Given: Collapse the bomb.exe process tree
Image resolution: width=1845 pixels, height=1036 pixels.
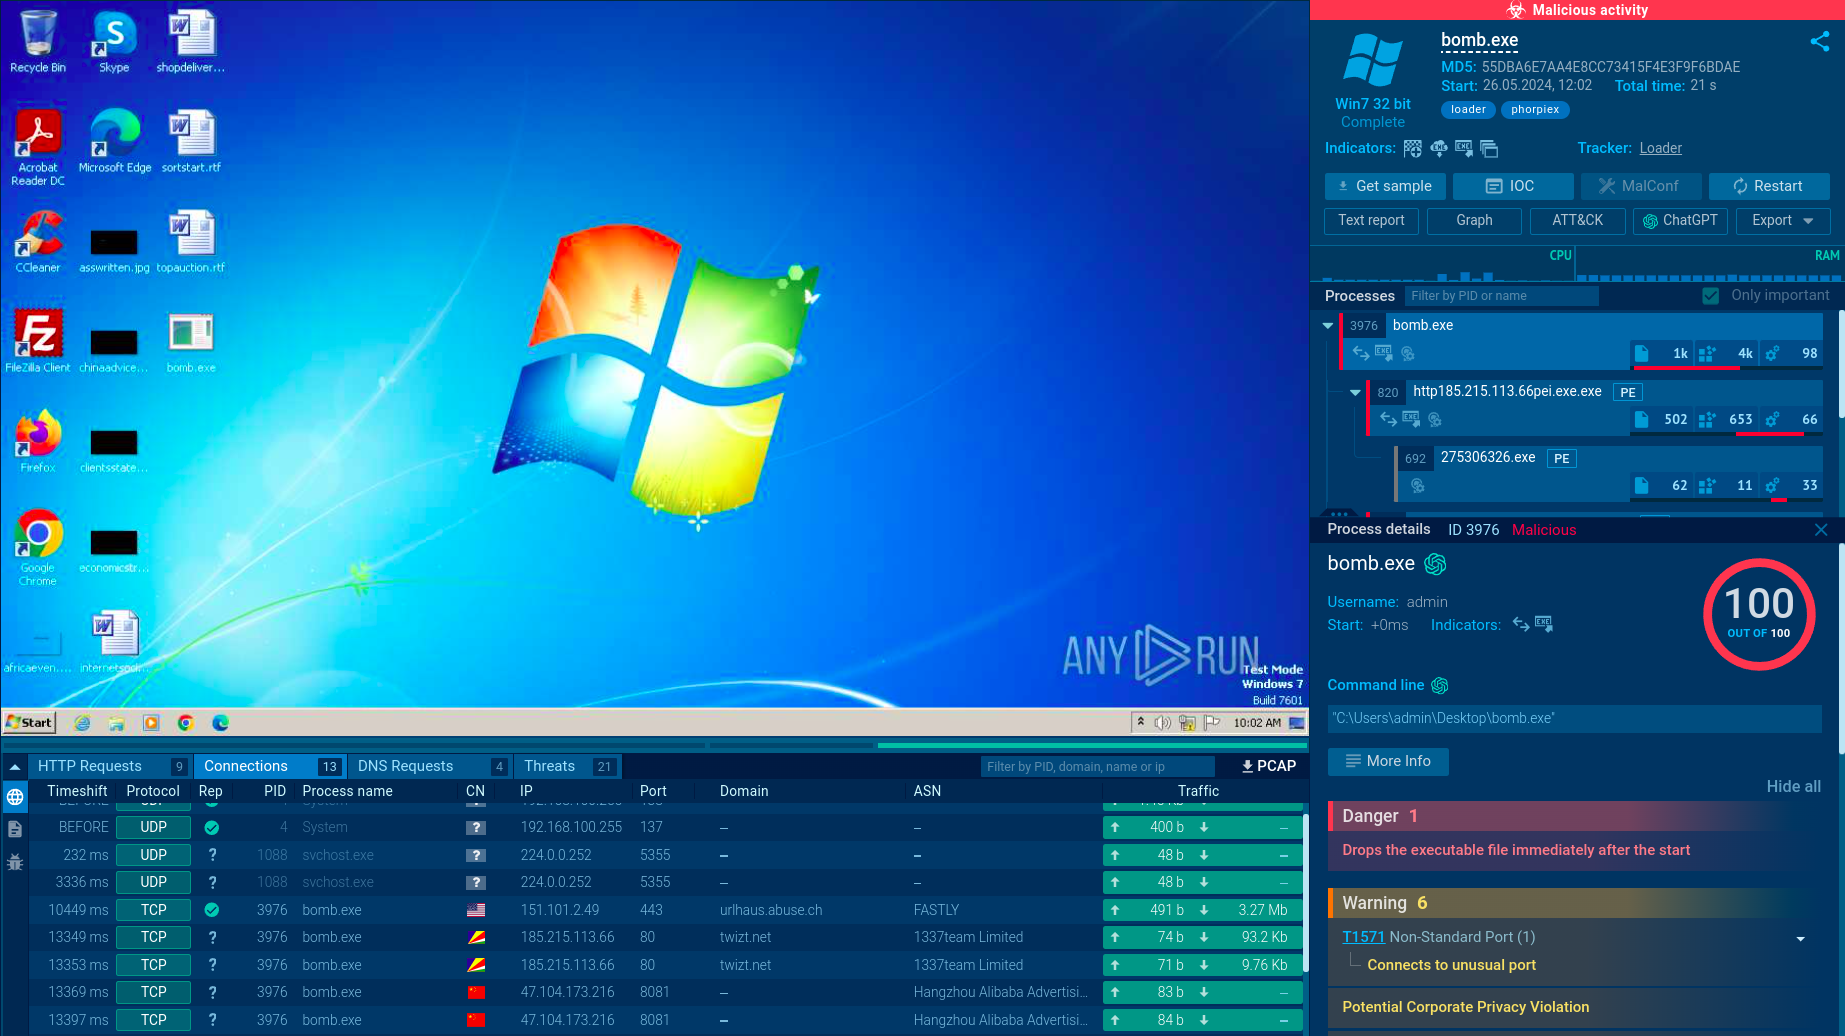Looking at the screenshot, I should coord(1328,326).
